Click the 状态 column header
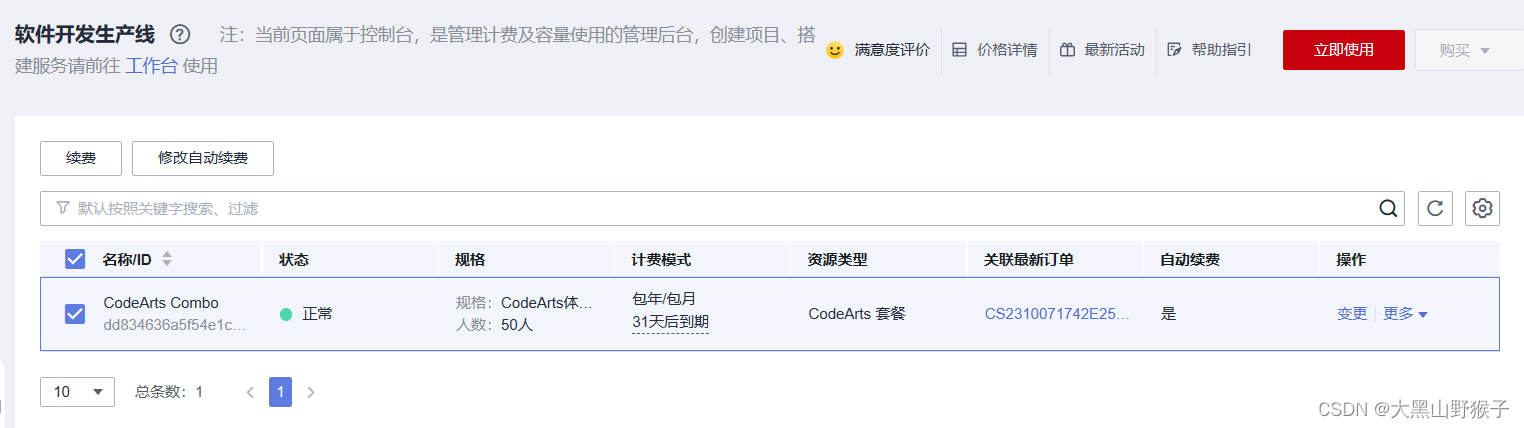The width and height of the screenshot is (1524, 428). click(x=294, y=259)
